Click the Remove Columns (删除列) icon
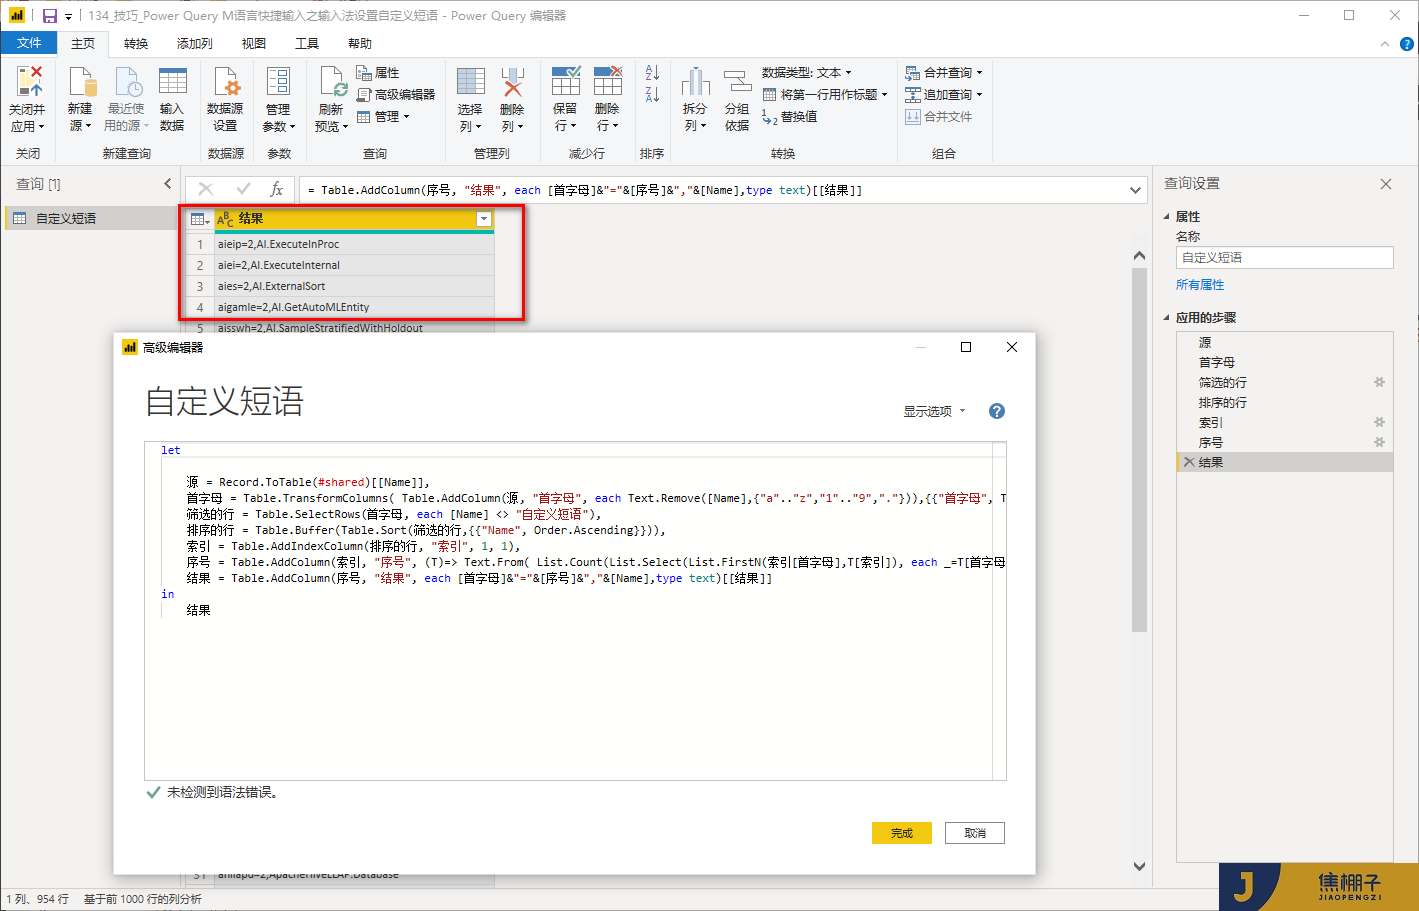 tap(512, 82)
